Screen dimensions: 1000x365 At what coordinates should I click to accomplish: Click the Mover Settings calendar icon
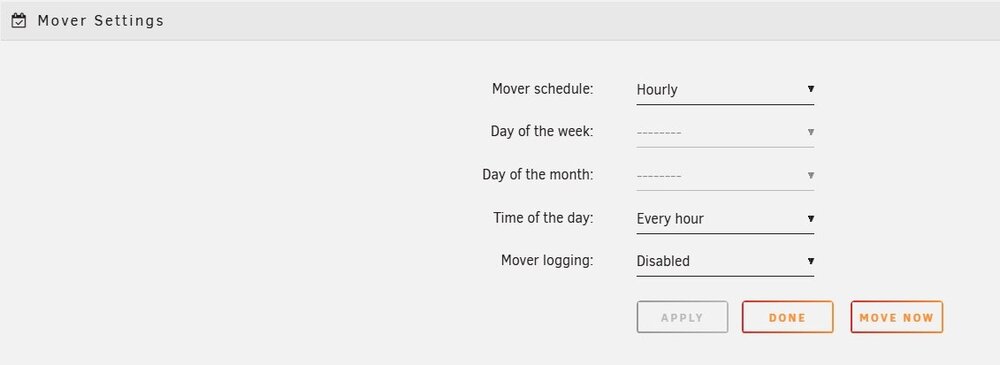[19, 20]
